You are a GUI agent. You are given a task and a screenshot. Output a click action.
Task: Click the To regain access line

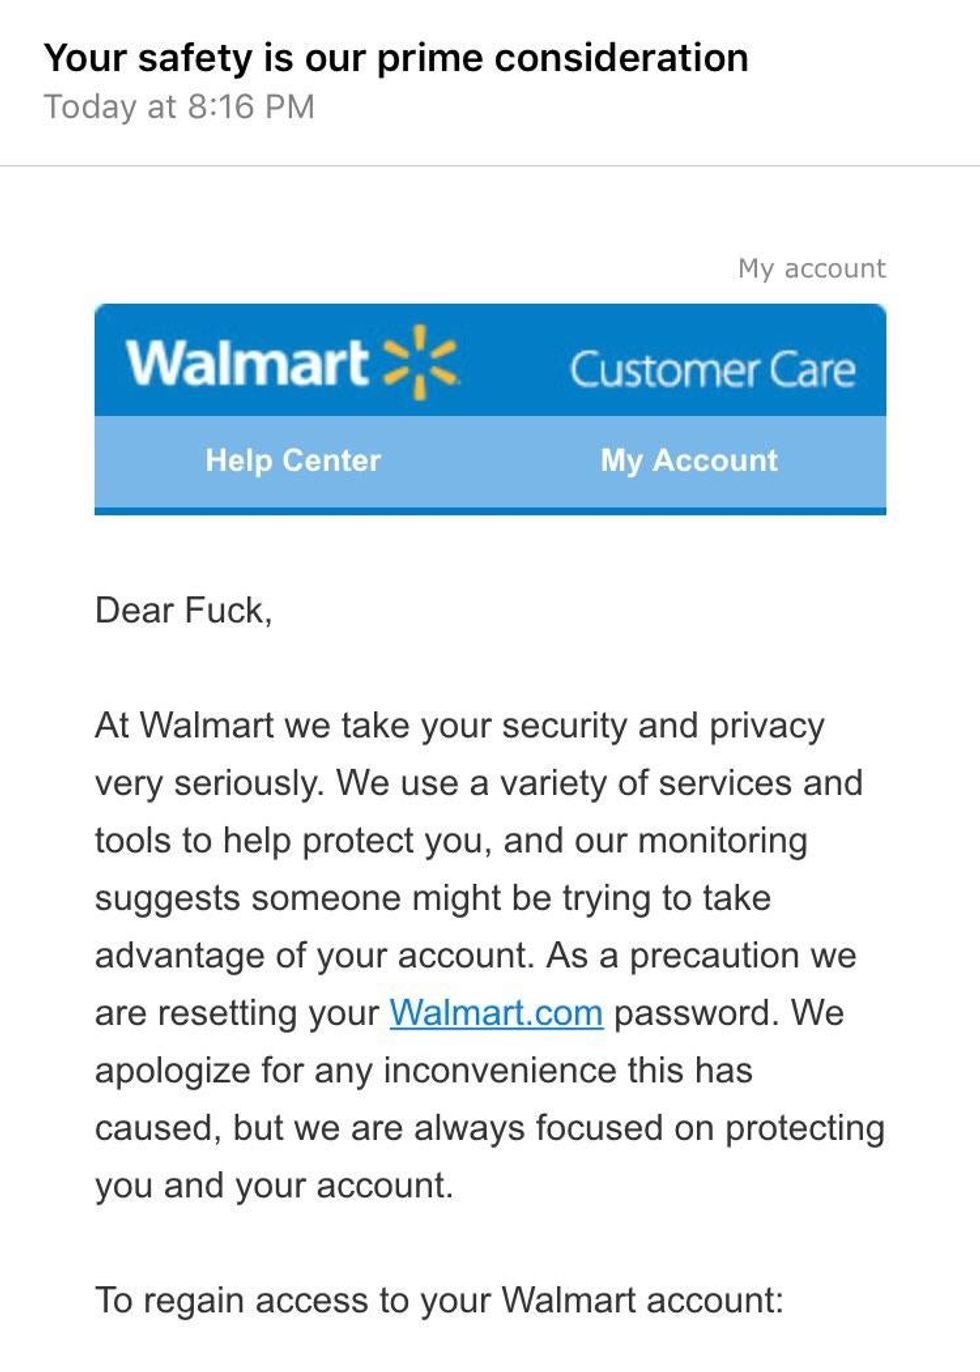coord(440,1301)
